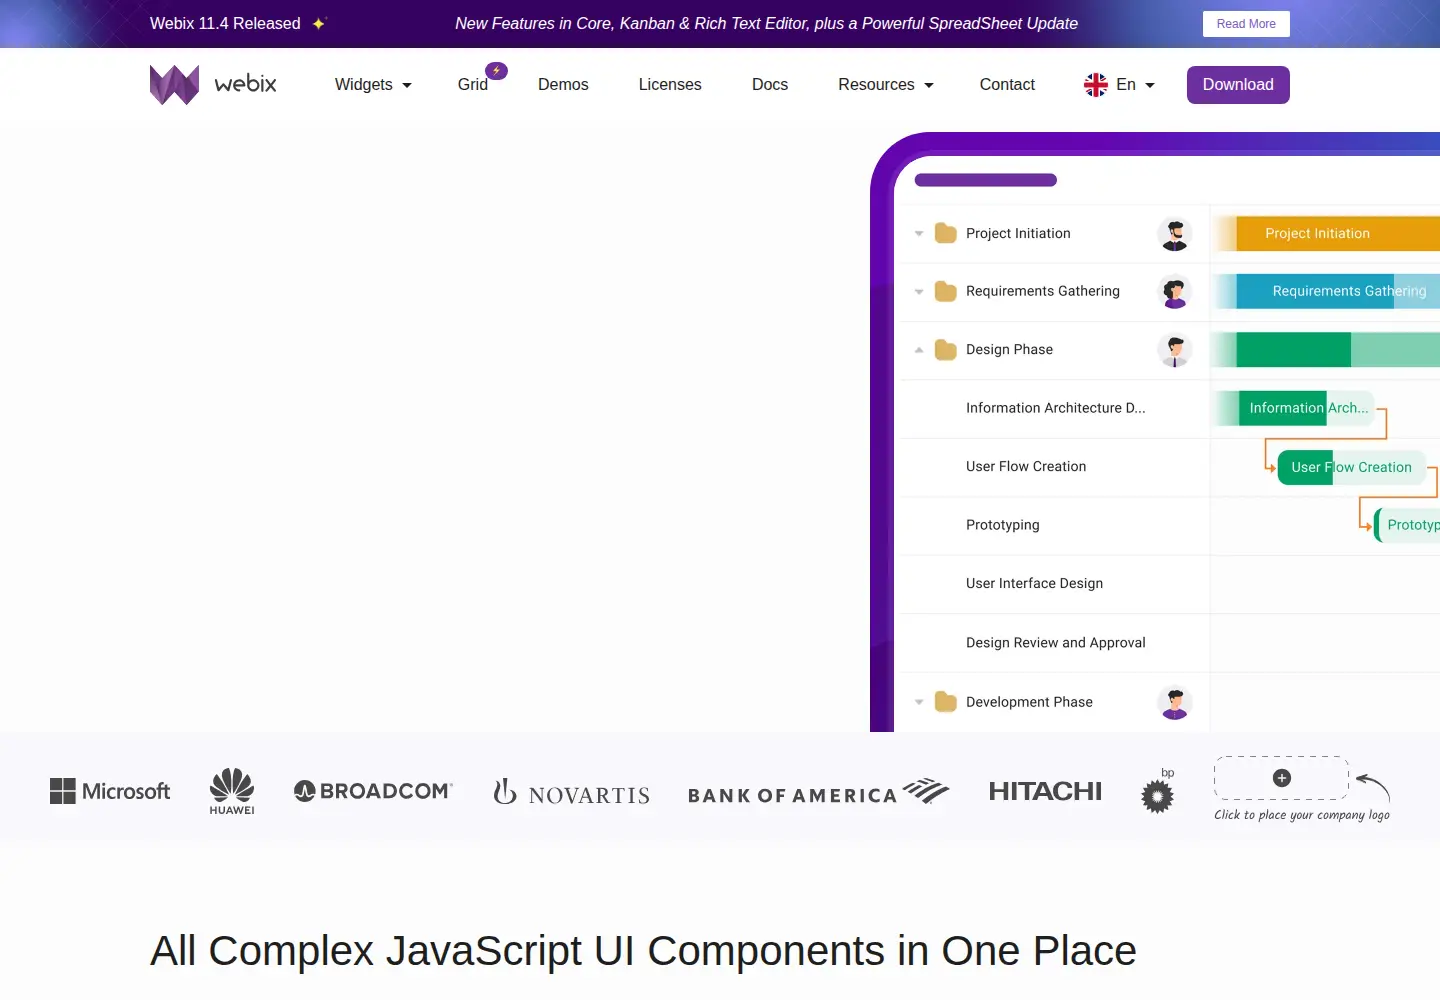The height and width of the screenshot is (1000, 1440).
Task: Click Read More in the banner
Action: 1246,24
